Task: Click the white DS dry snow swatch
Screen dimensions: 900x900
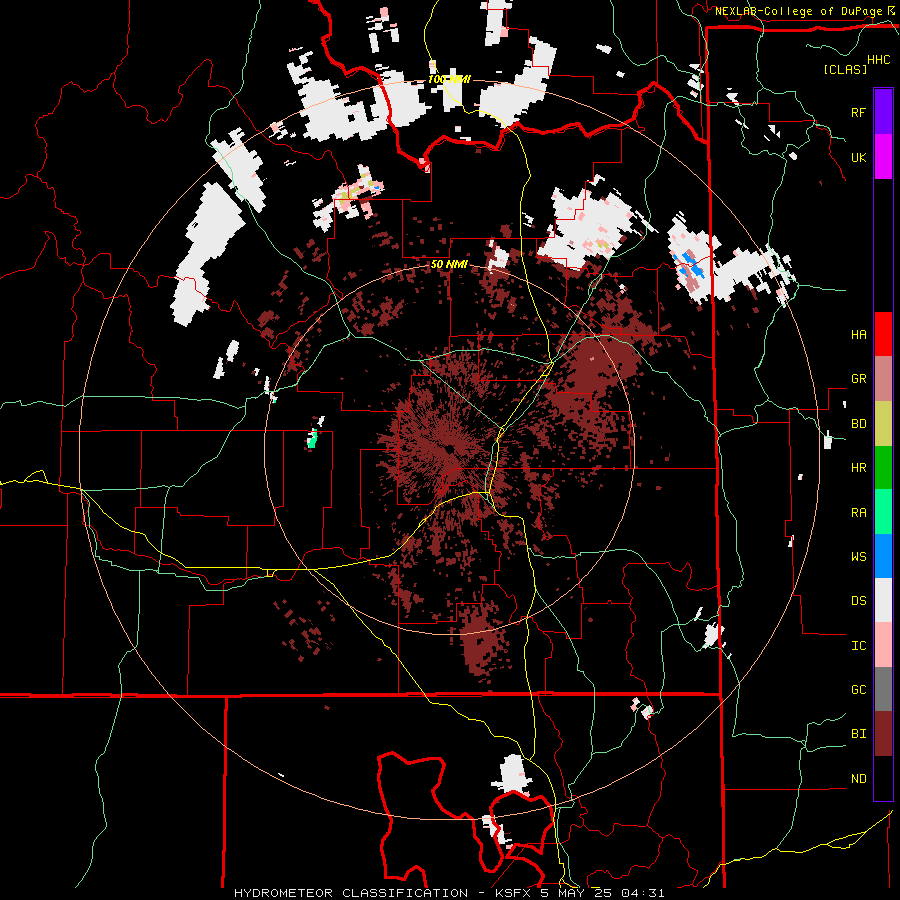Action: click(883, 600)
